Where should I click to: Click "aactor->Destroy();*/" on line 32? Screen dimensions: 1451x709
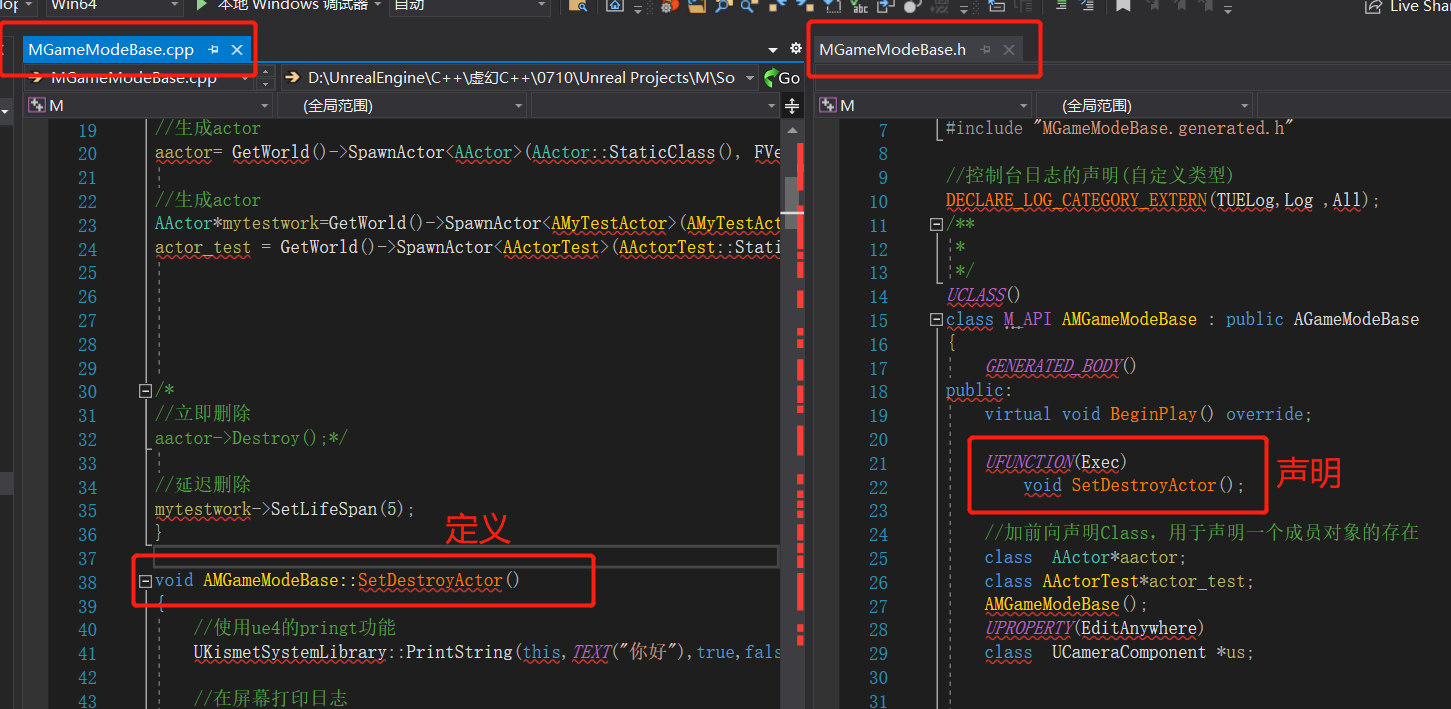(251, 438)
